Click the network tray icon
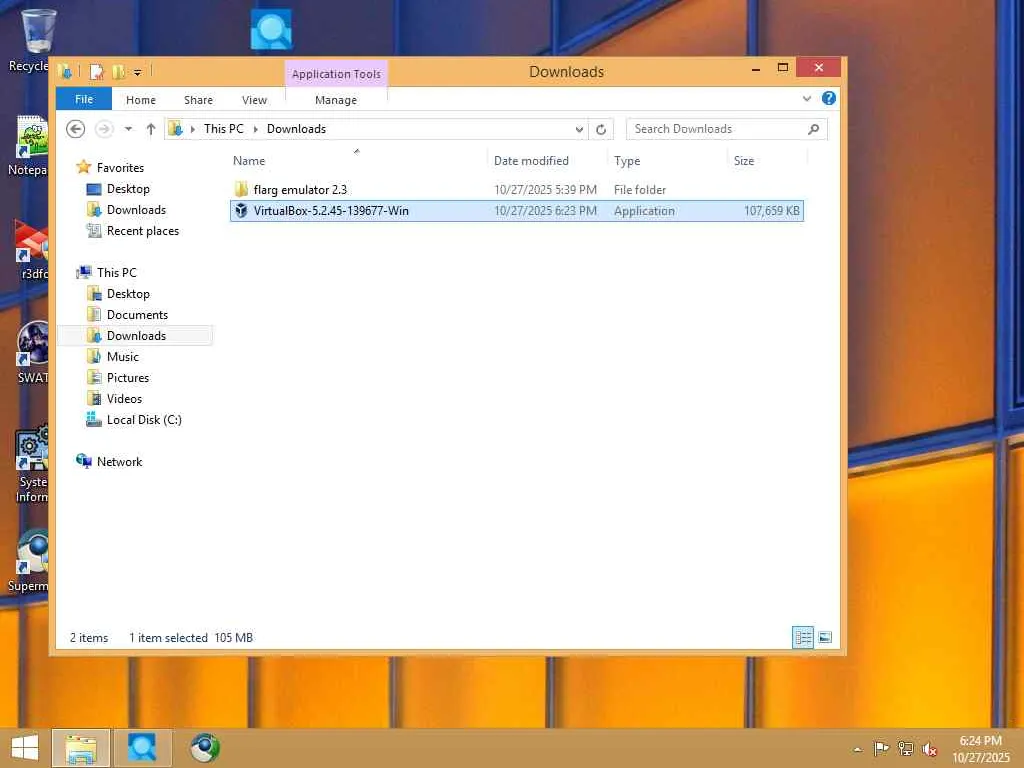This screenshot has height=768, width=1024. (x=905, y=748)
